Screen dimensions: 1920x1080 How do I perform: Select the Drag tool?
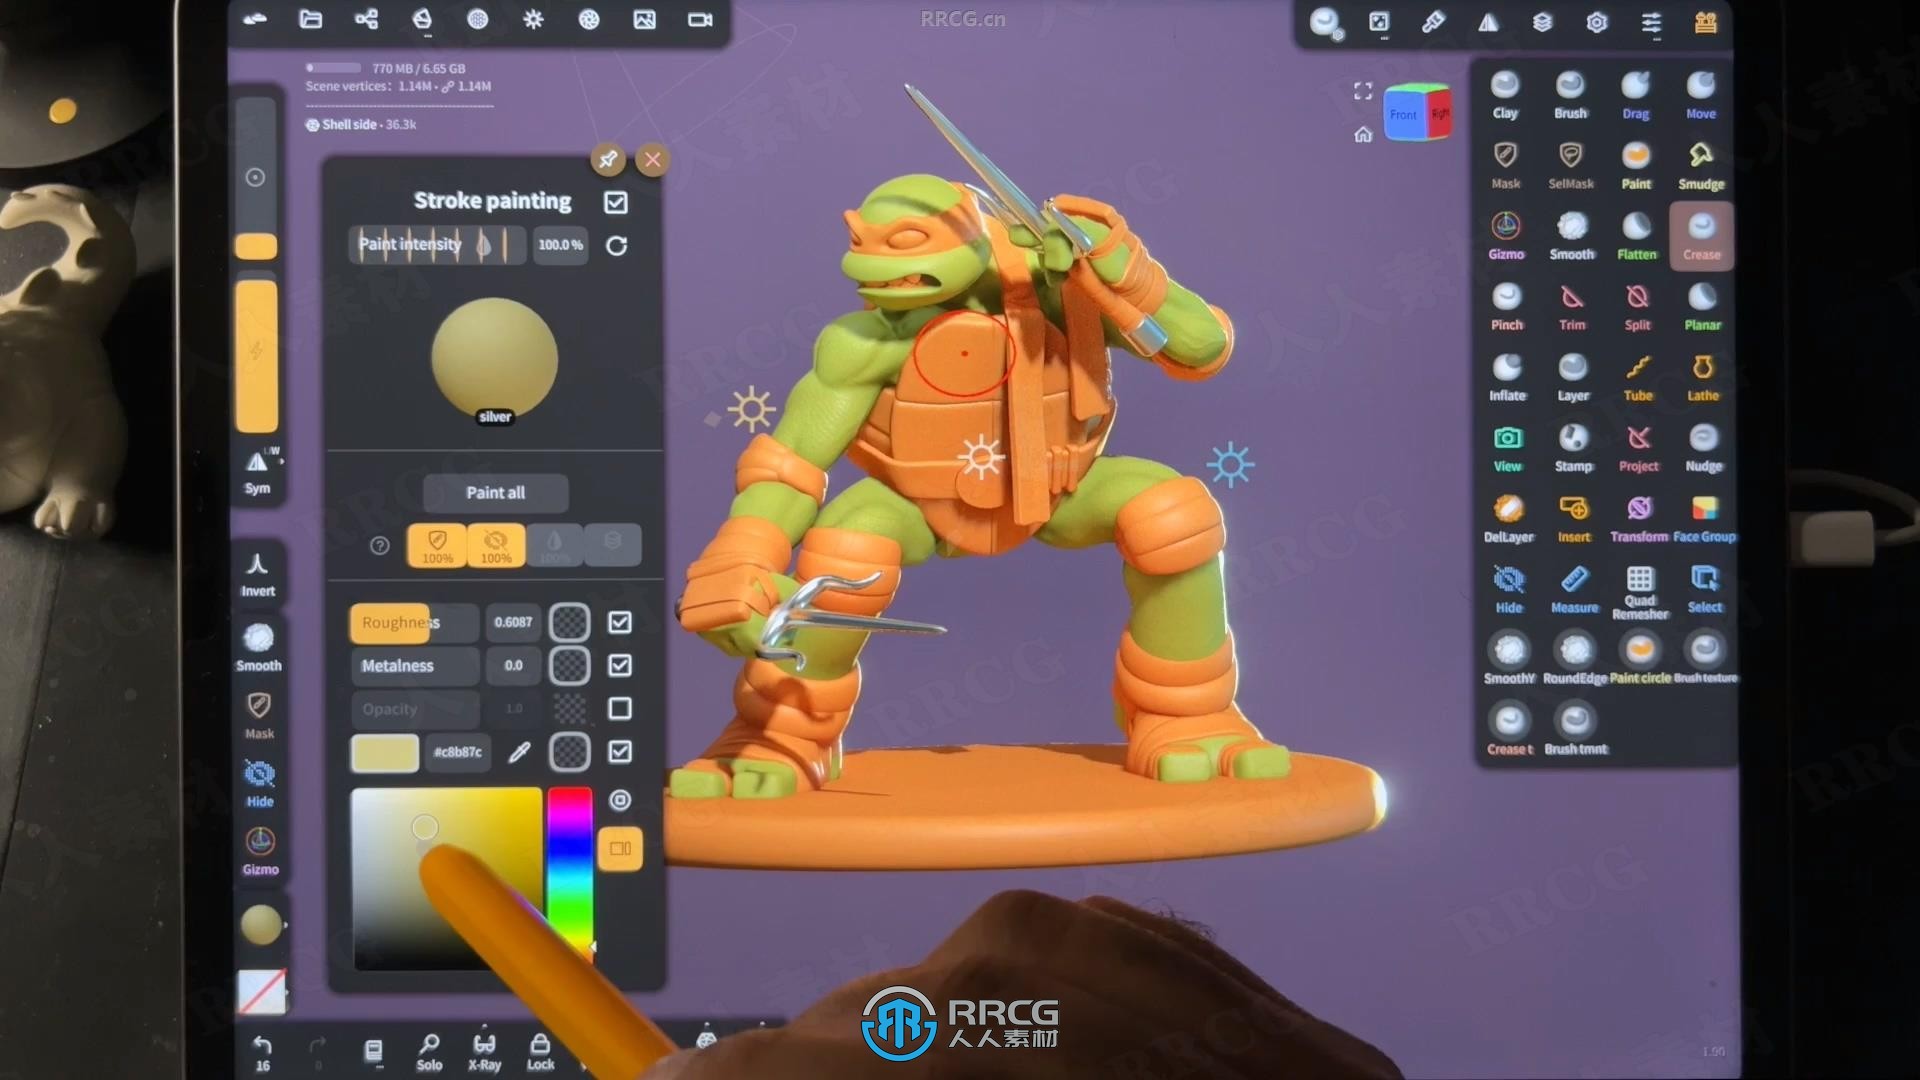1636,95
